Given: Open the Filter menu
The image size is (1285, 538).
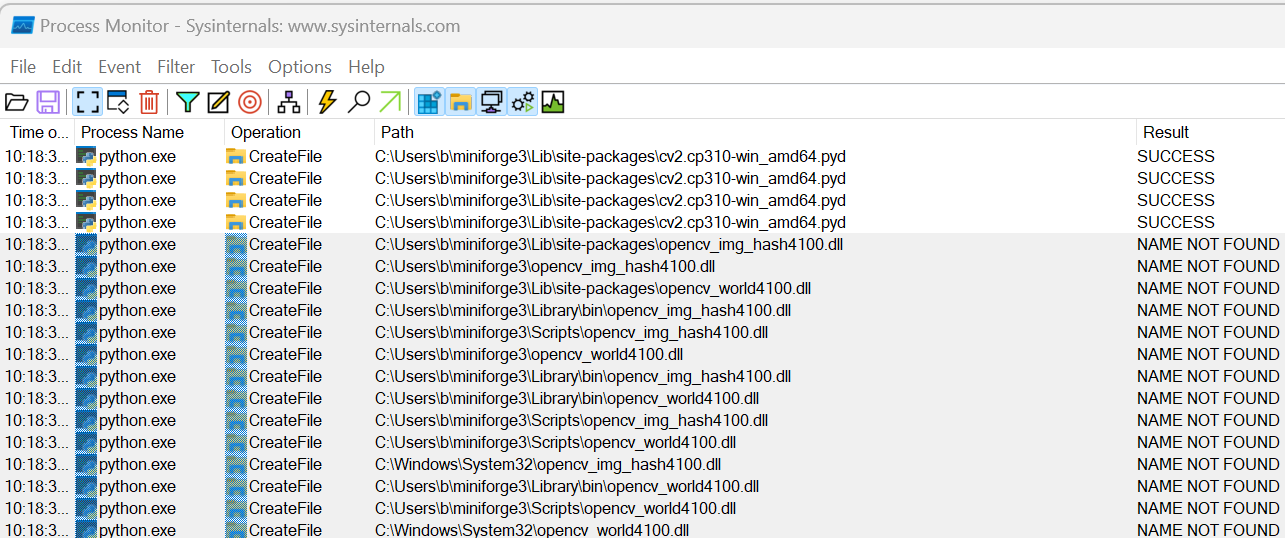Looking at the screenshot, I should pyautogui.click(x=176, y=67).
